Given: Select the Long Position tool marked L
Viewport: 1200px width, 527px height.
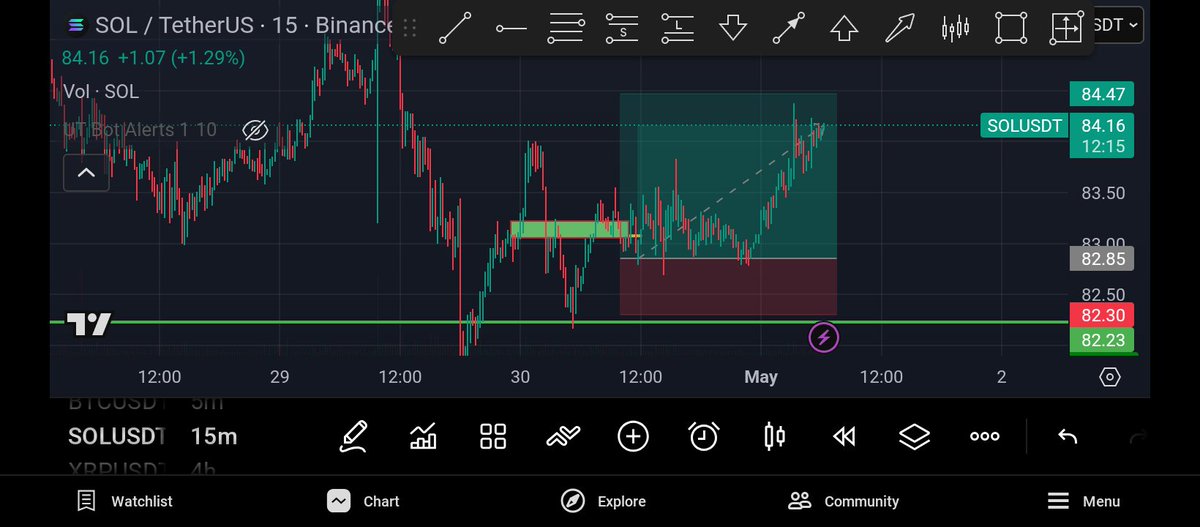Looking at the screenshot, I should coord(678,28).
